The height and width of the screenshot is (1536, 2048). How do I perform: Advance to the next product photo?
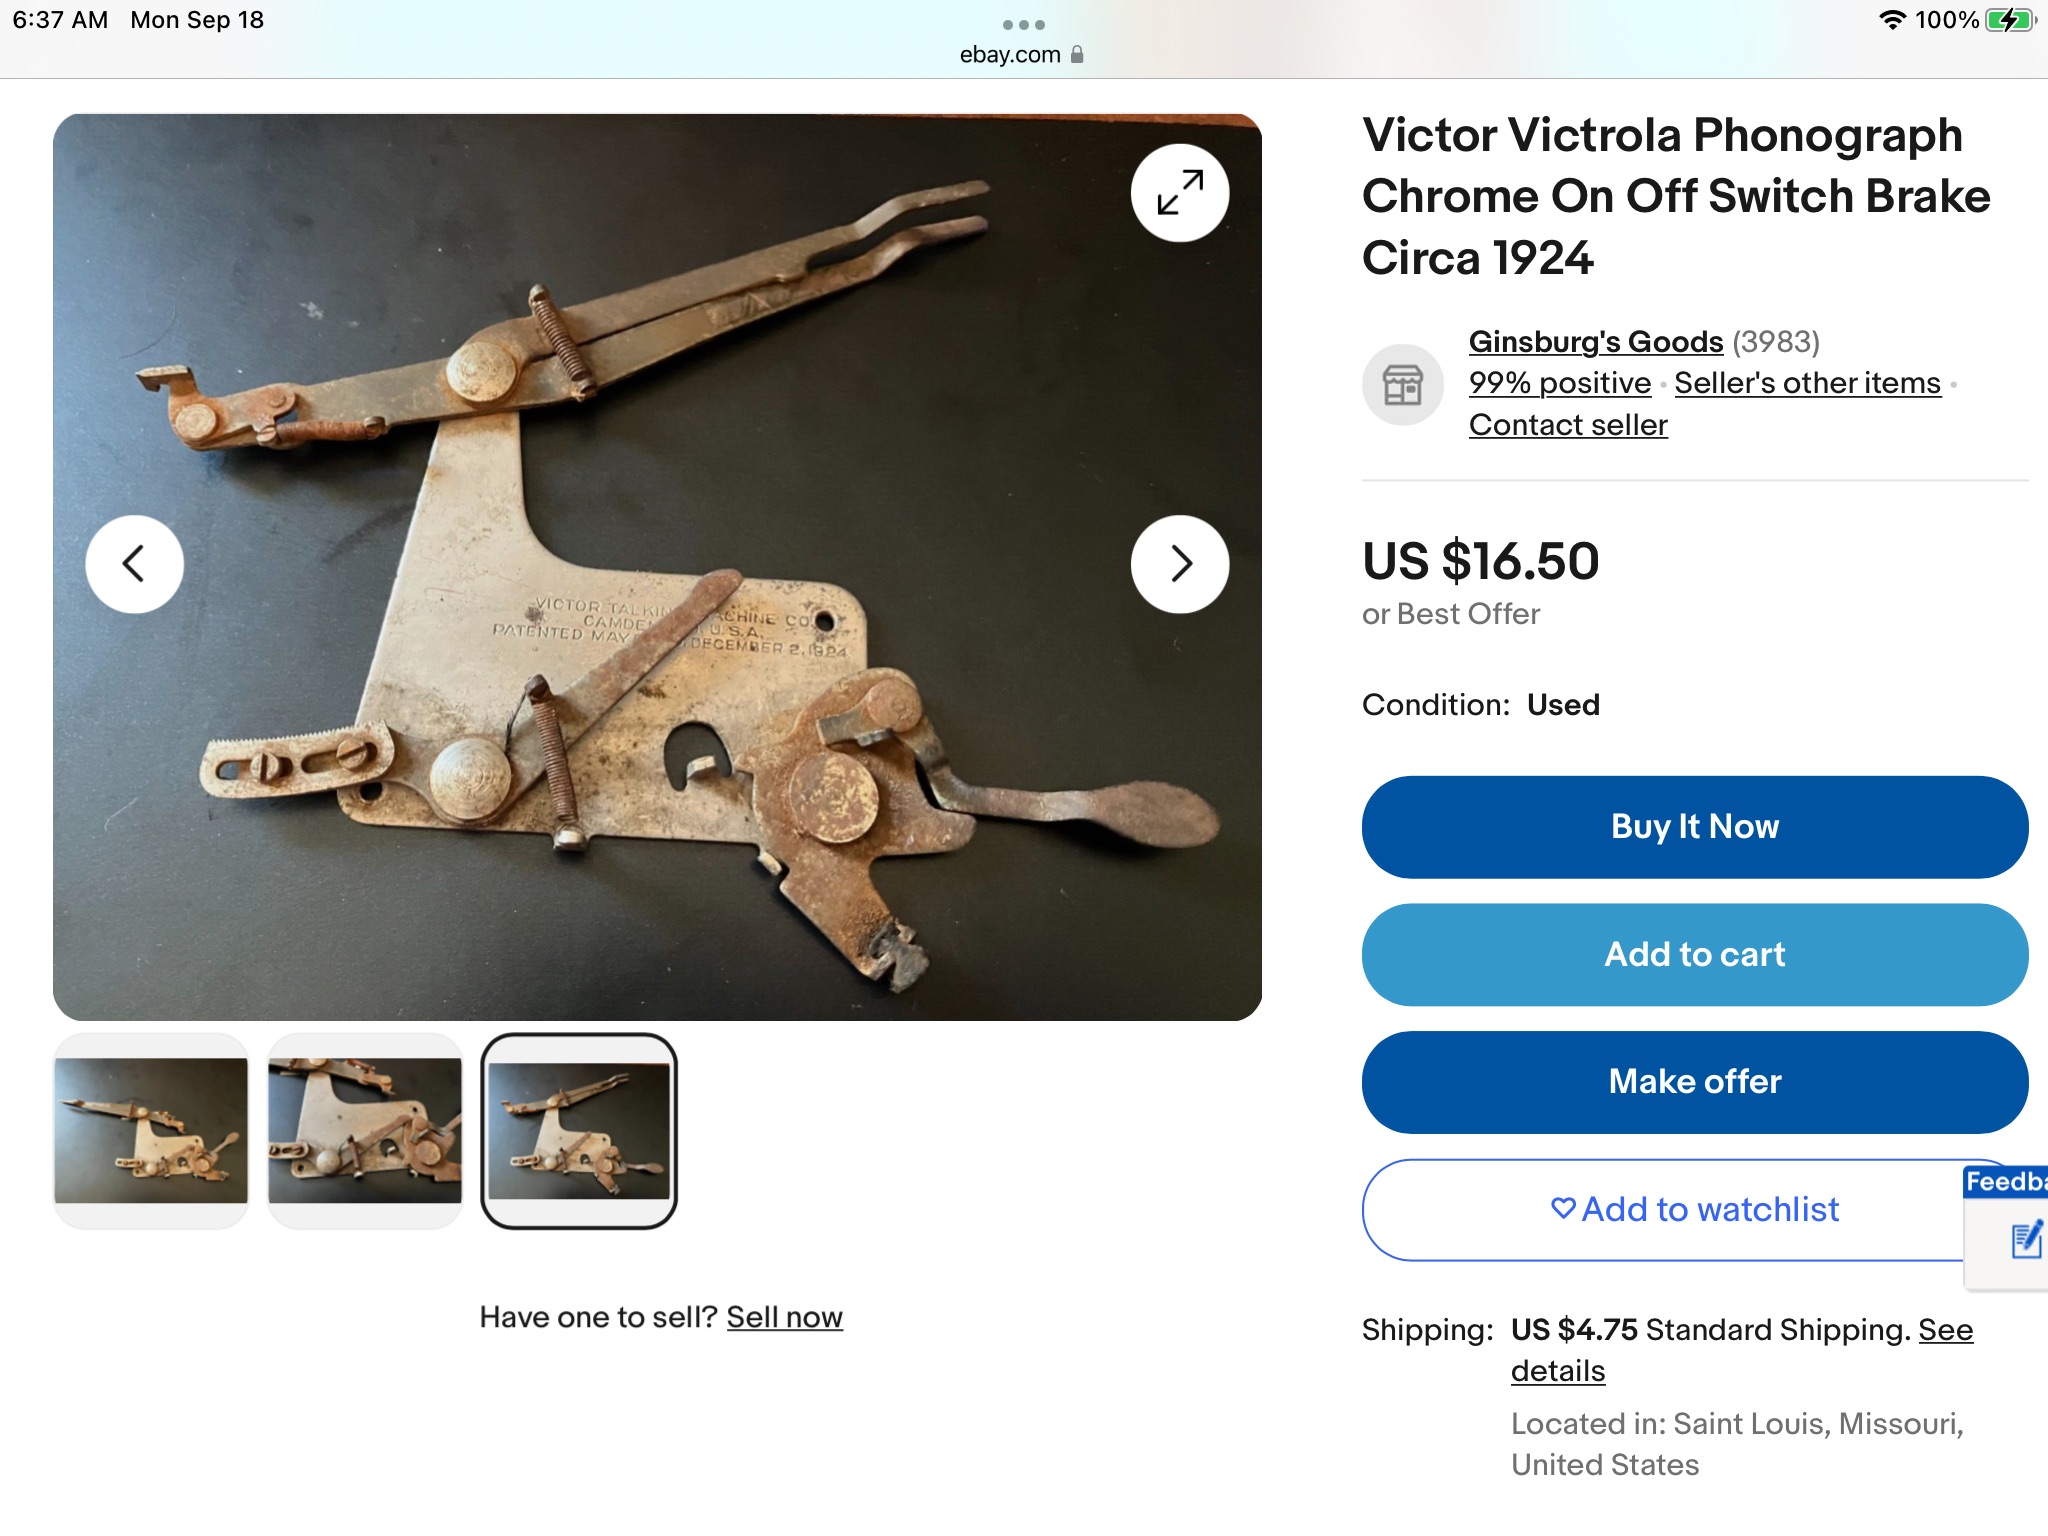pos(1180,564)
